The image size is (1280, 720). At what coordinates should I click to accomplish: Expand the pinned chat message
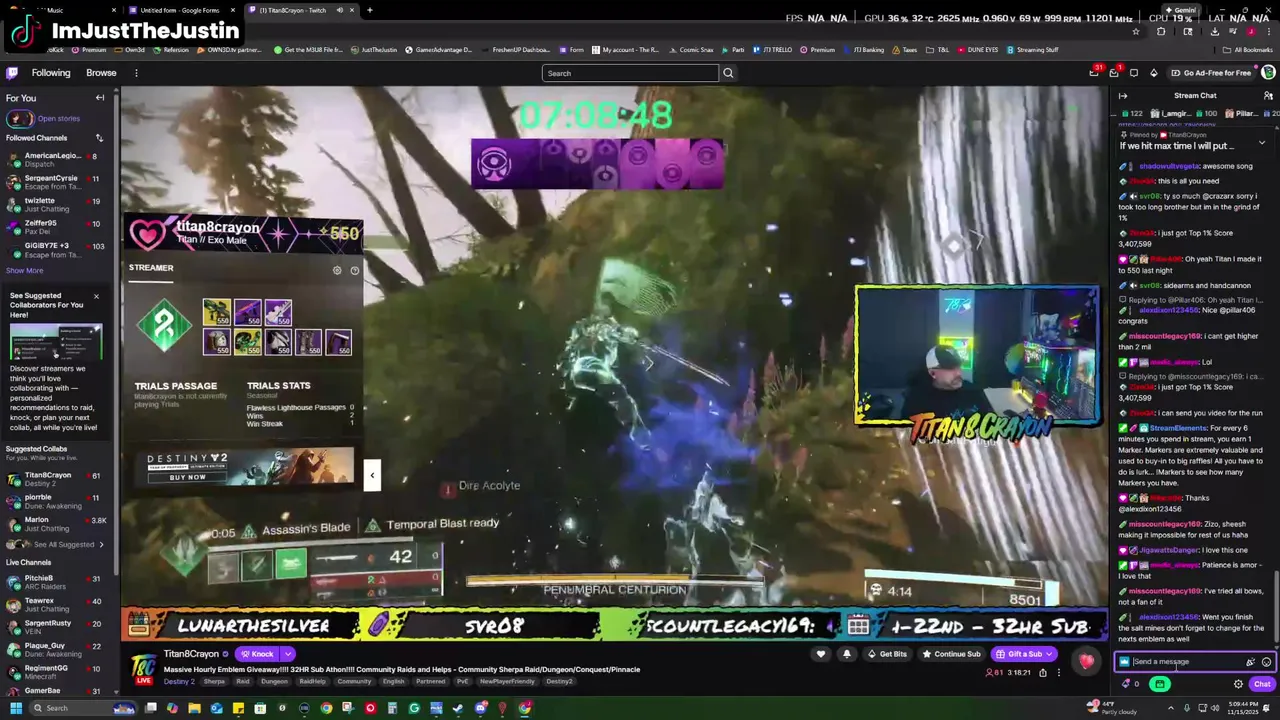(1262, 143)
